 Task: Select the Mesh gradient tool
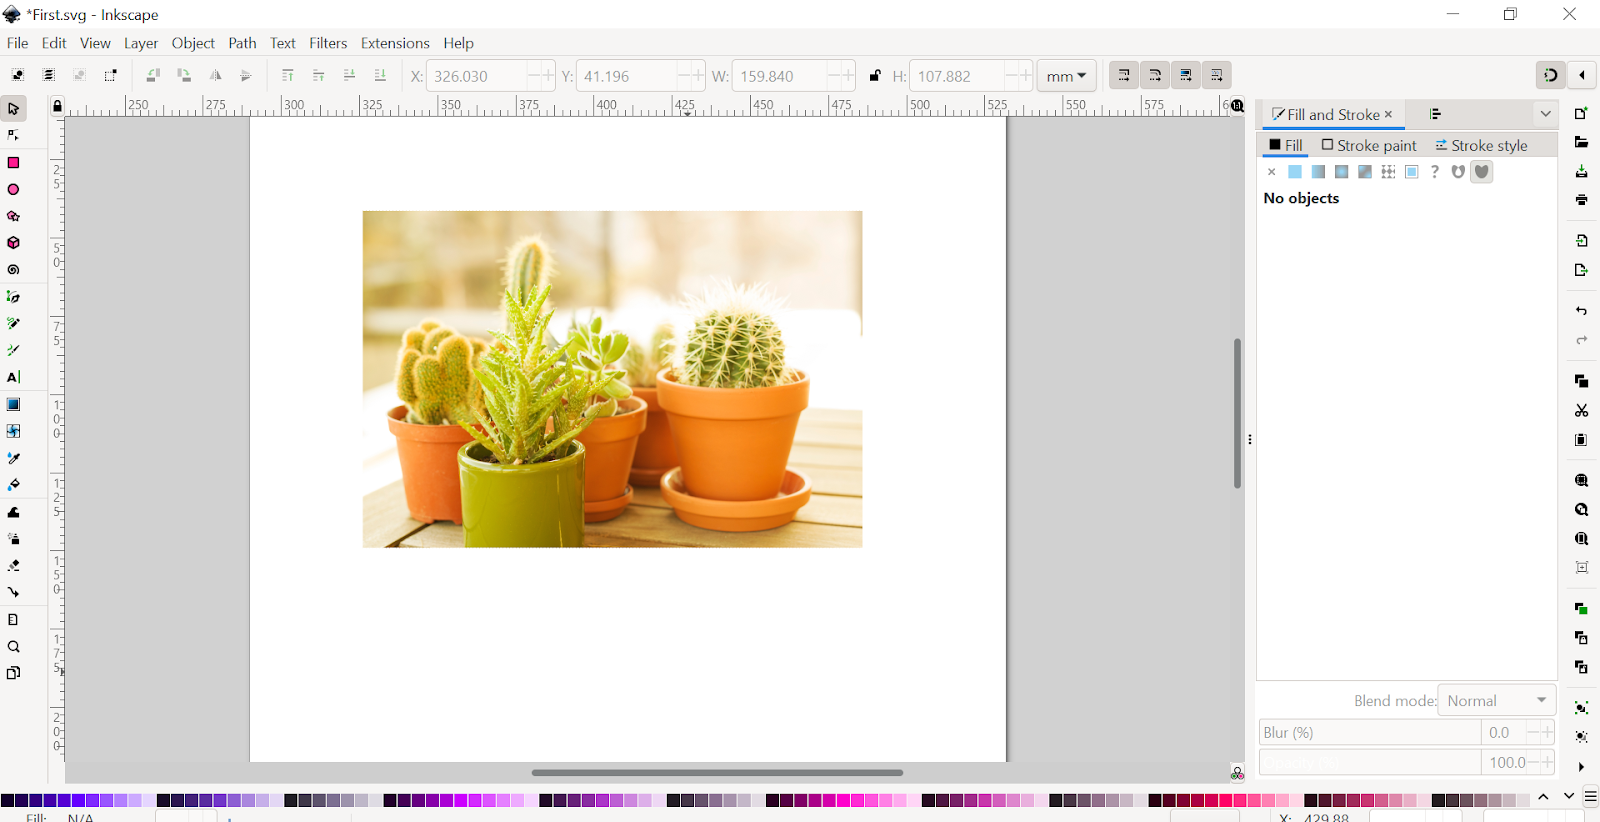pos(14,431)
